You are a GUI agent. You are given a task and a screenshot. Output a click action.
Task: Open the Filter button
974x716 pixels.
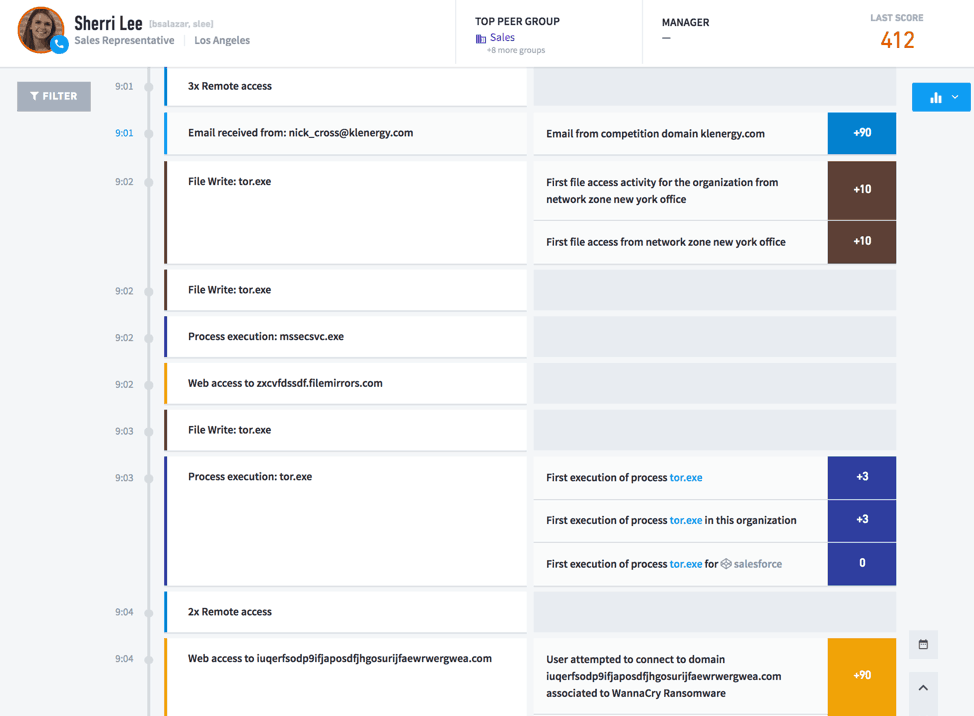[54, 96]
